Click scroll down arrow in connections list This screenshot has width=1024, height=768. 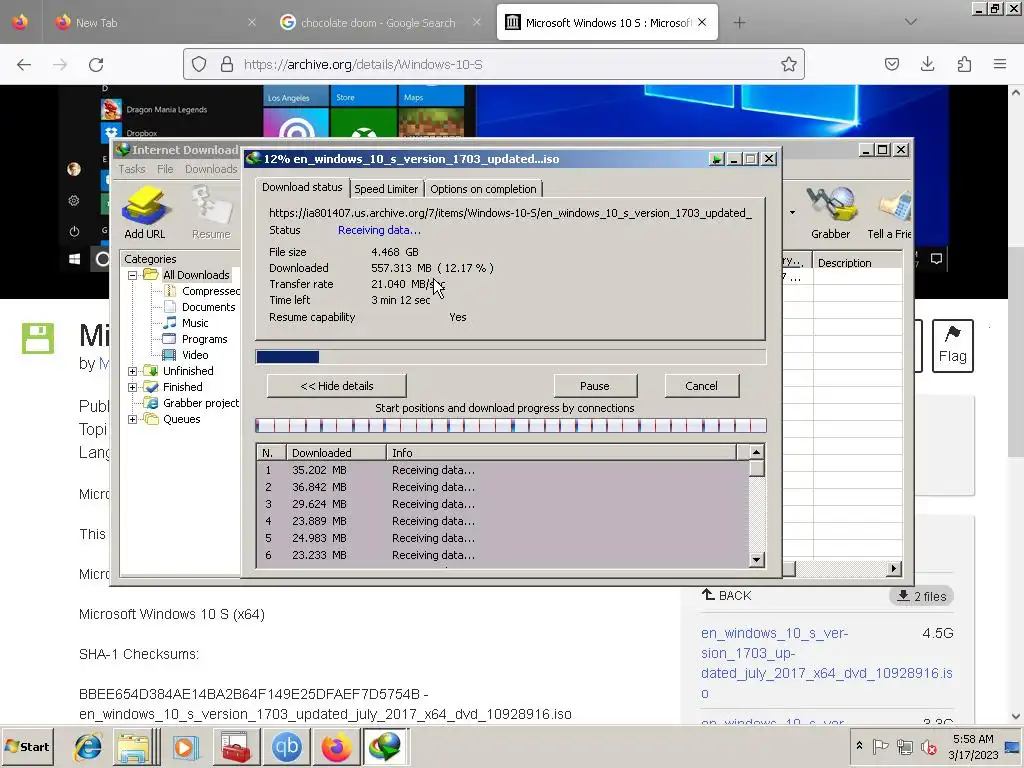756,560
